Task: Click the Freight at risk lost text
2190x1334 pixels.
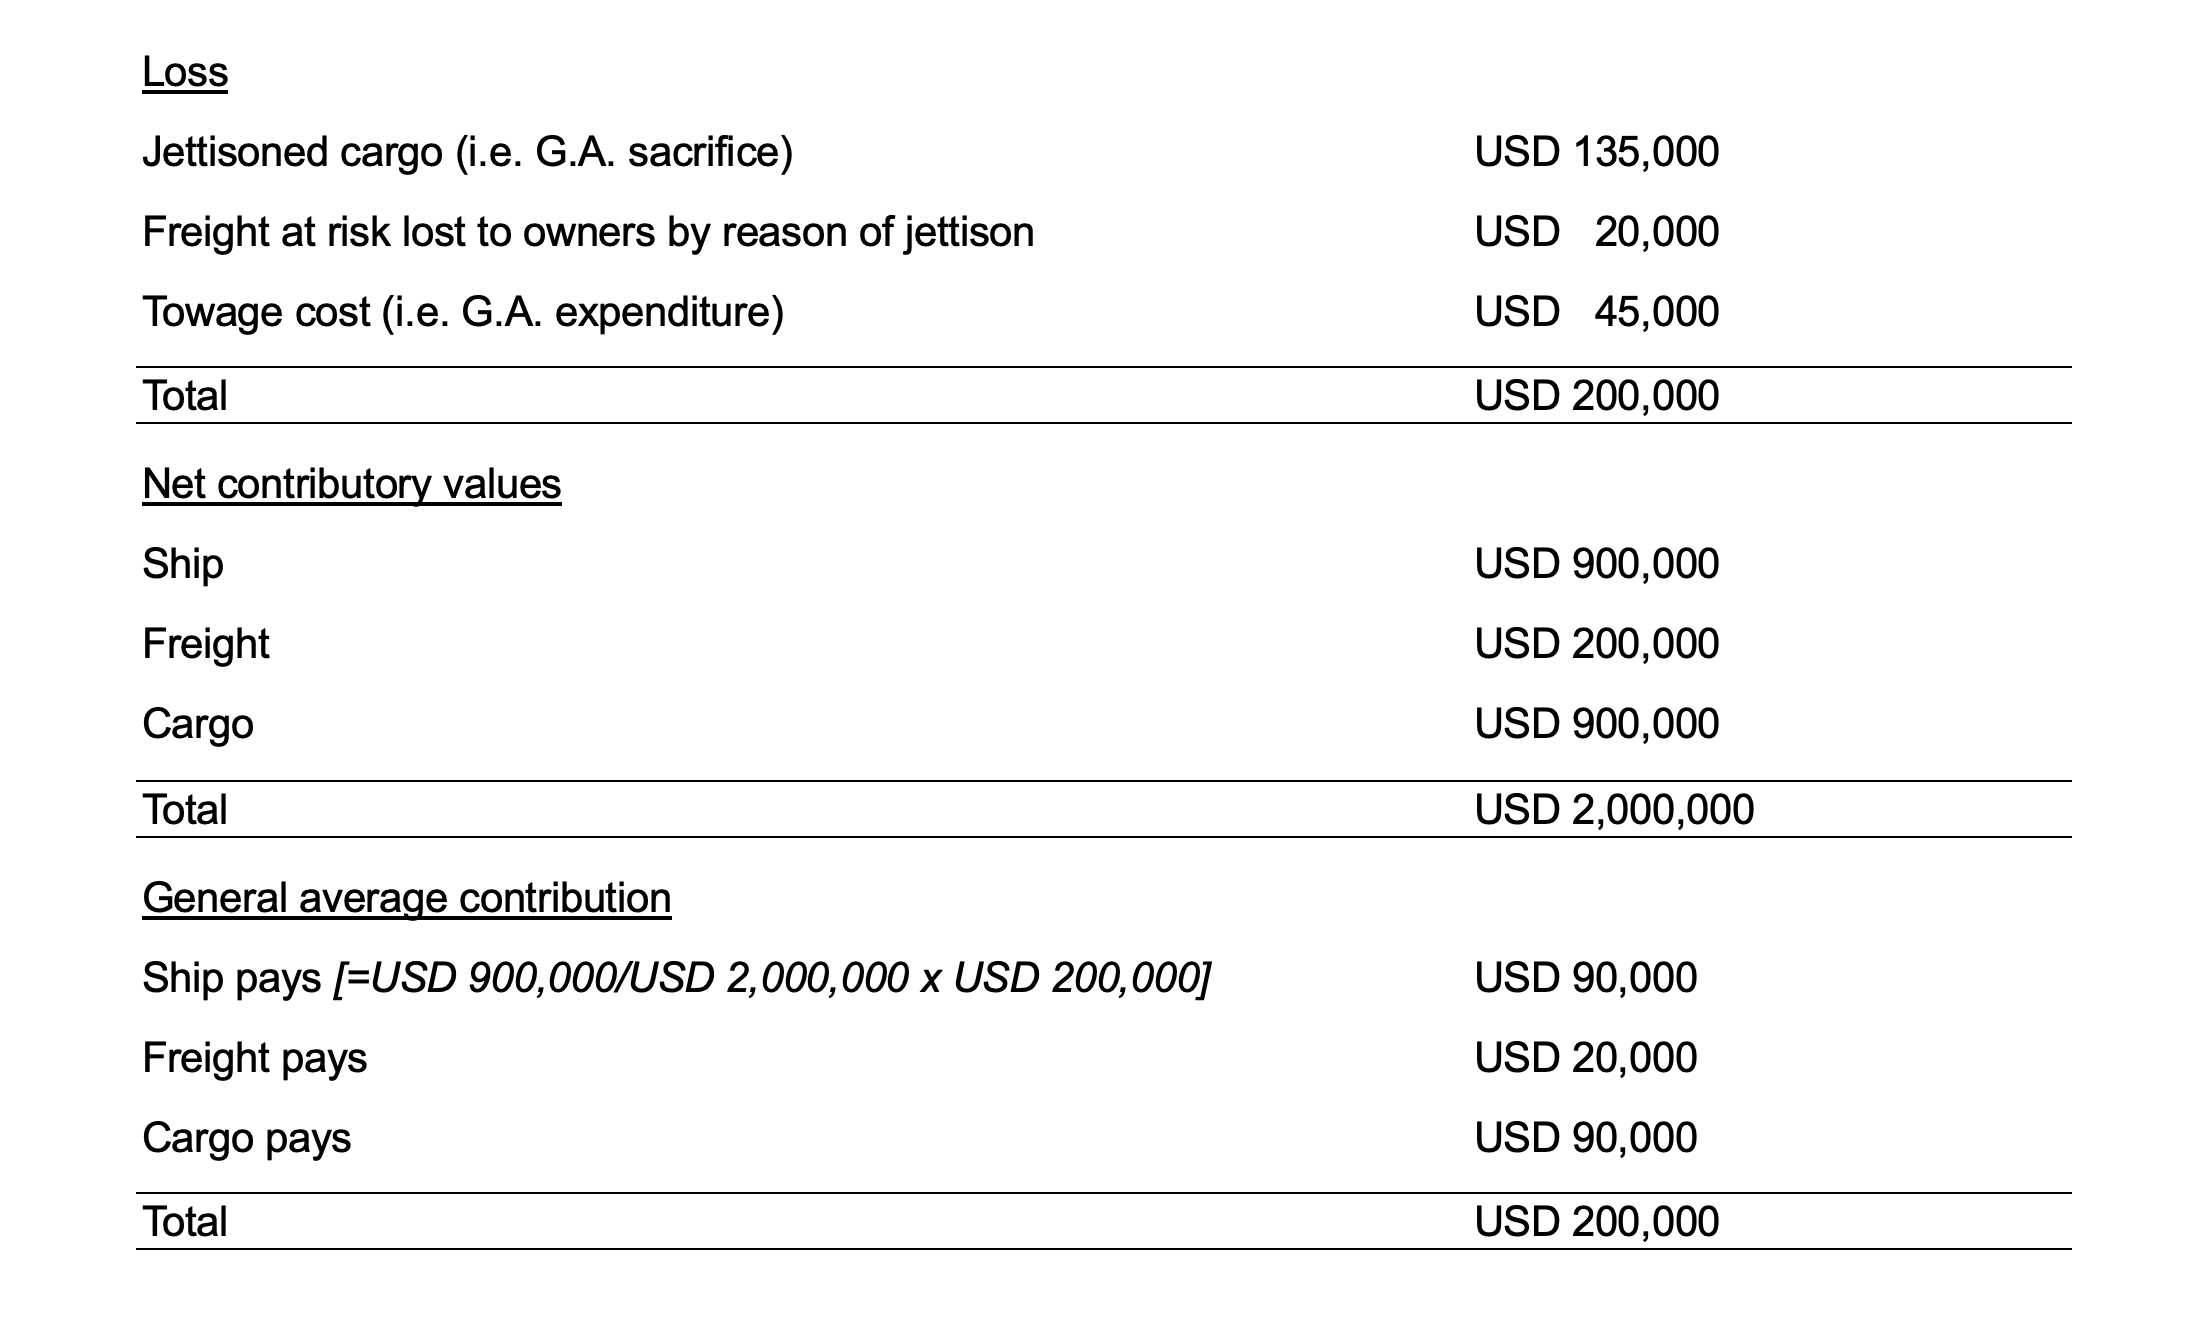Action: click(x=588, y=233)
